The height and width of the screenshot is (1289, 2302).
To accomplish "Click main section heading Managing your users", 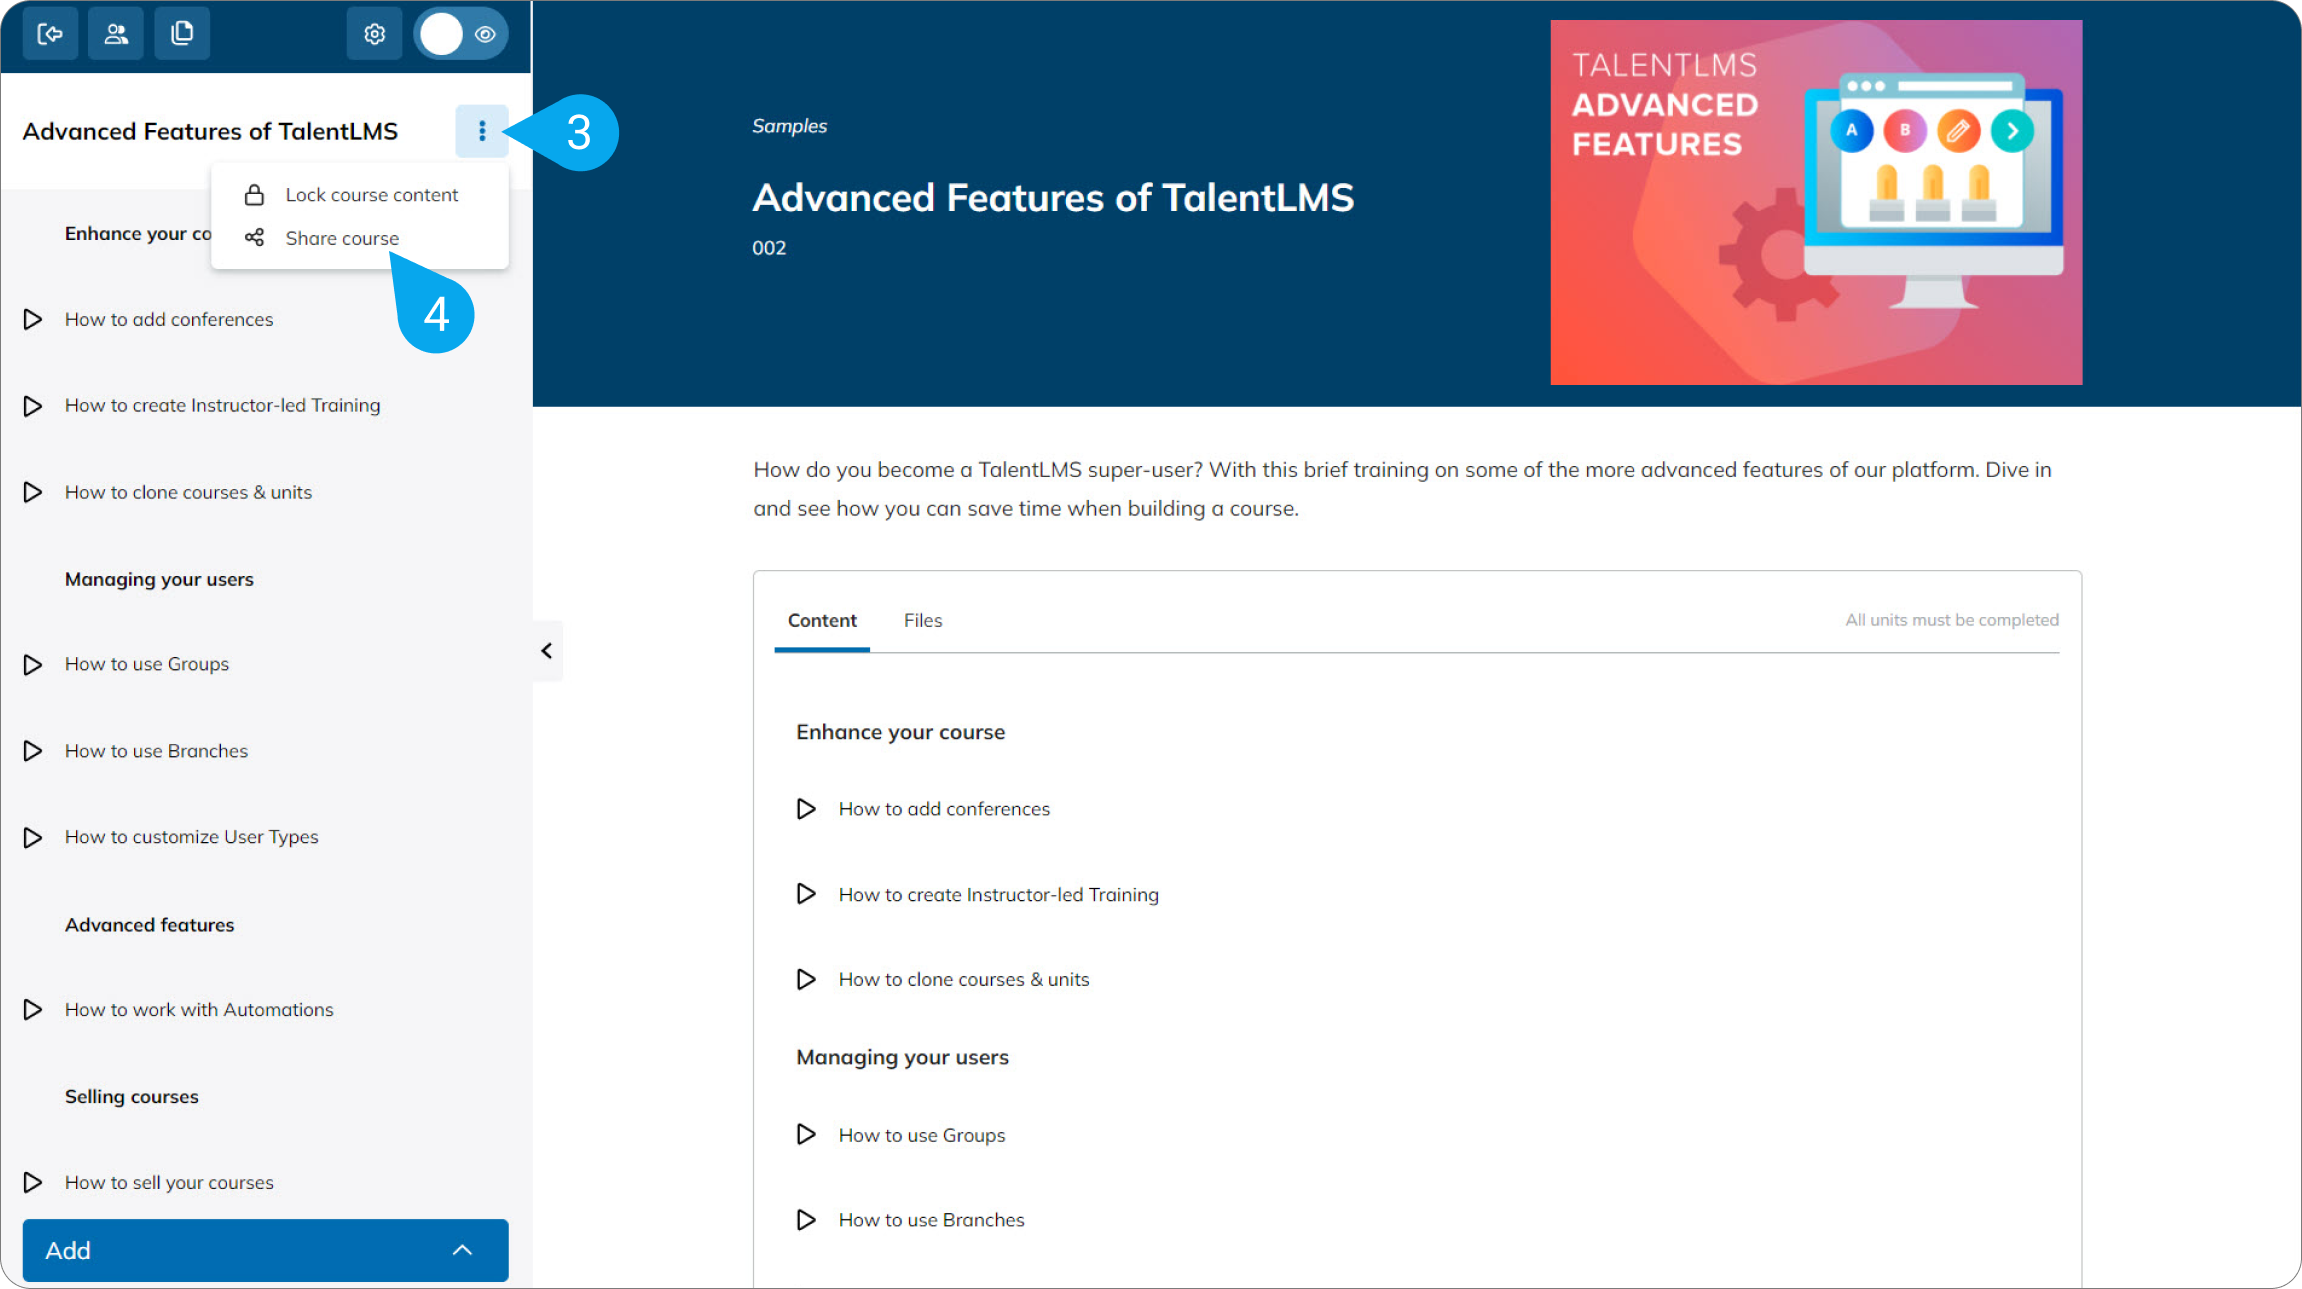I will [x=902, y=1057].
